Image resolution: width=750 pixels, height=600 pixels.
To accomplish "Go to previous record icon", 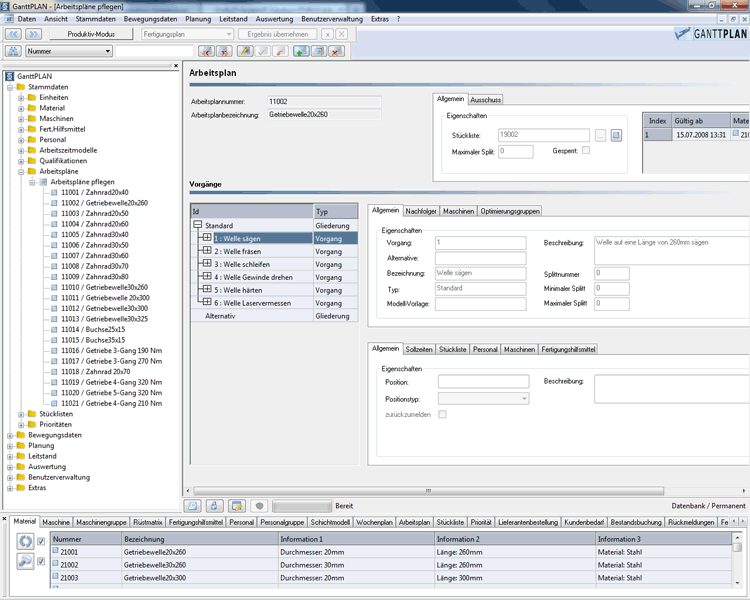I will coord(207,51).
